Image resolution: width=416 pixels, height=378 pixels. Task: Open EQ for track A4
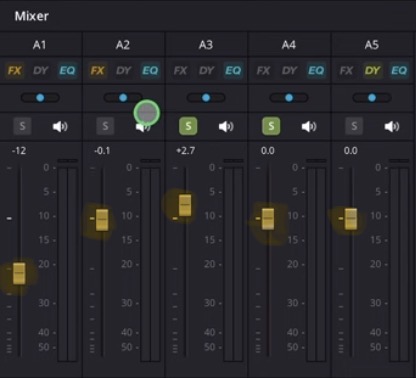click(x=316, y=70)
